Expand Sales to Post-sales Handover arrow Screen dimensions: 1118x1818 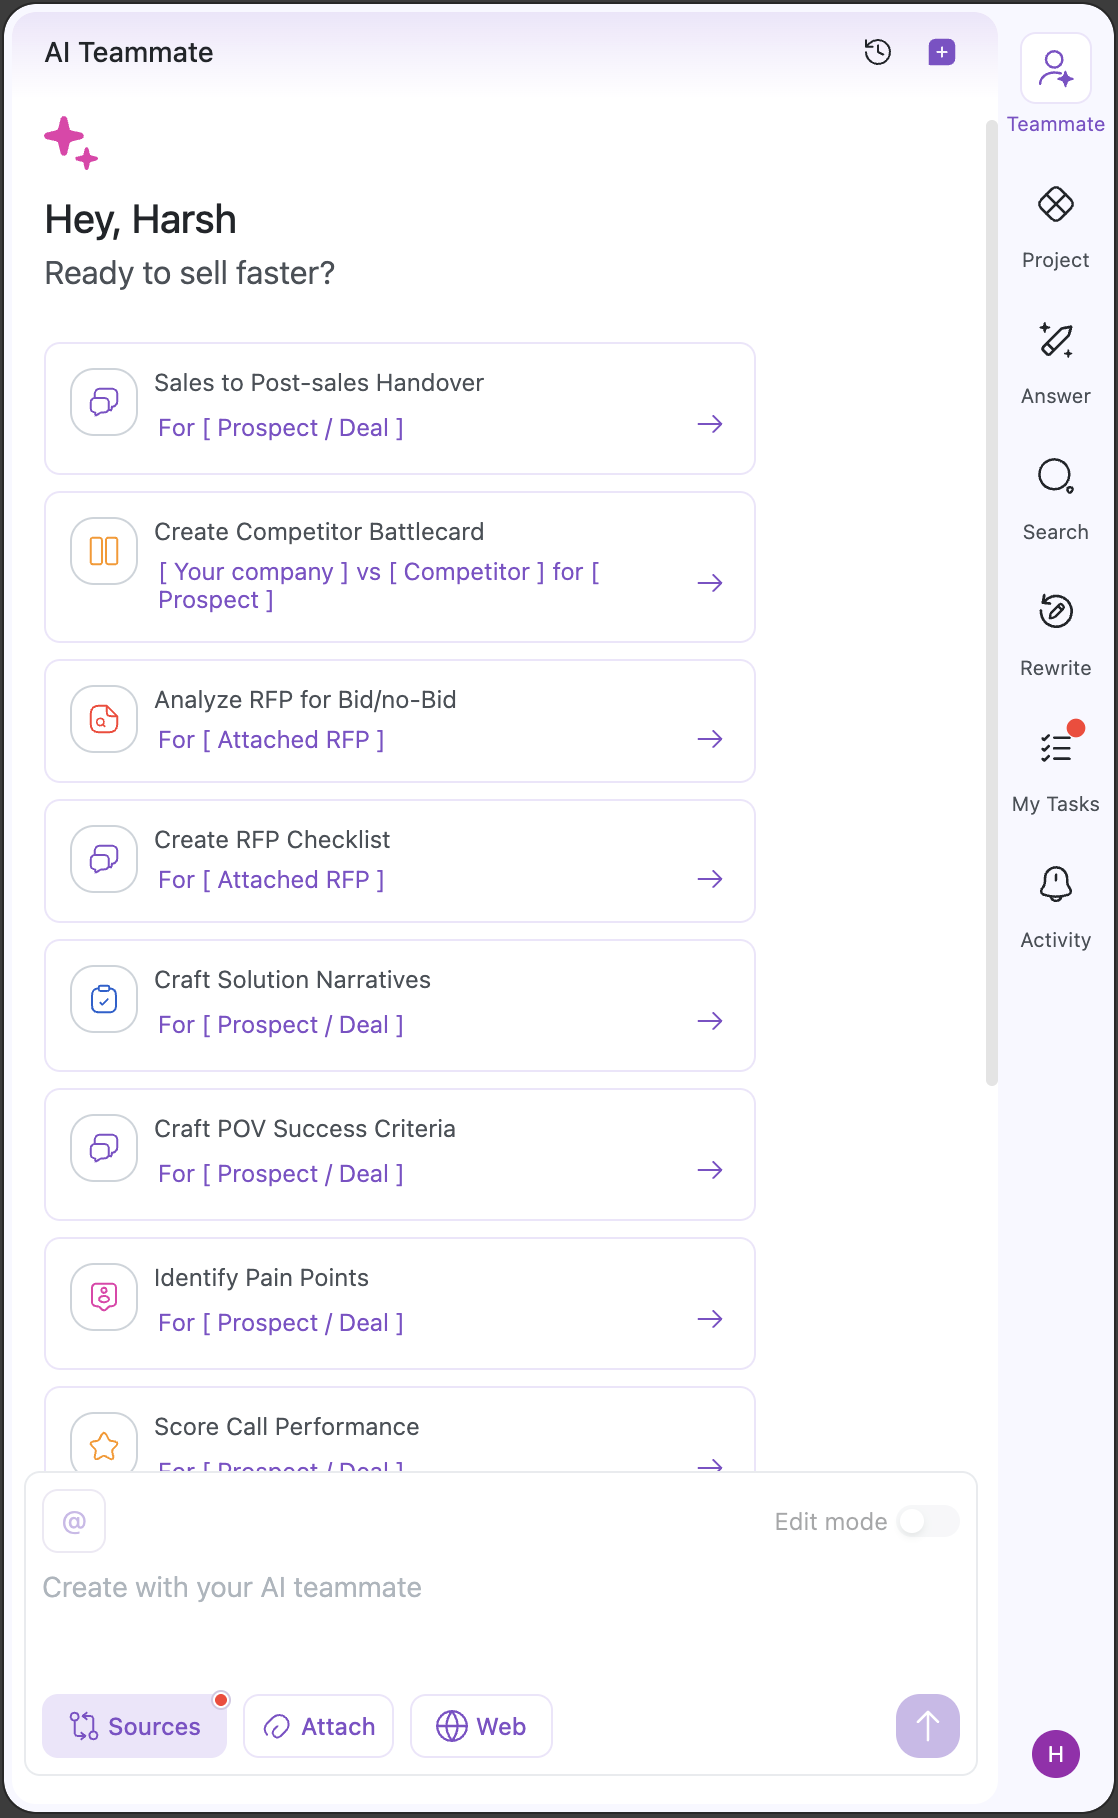(710, 424)
